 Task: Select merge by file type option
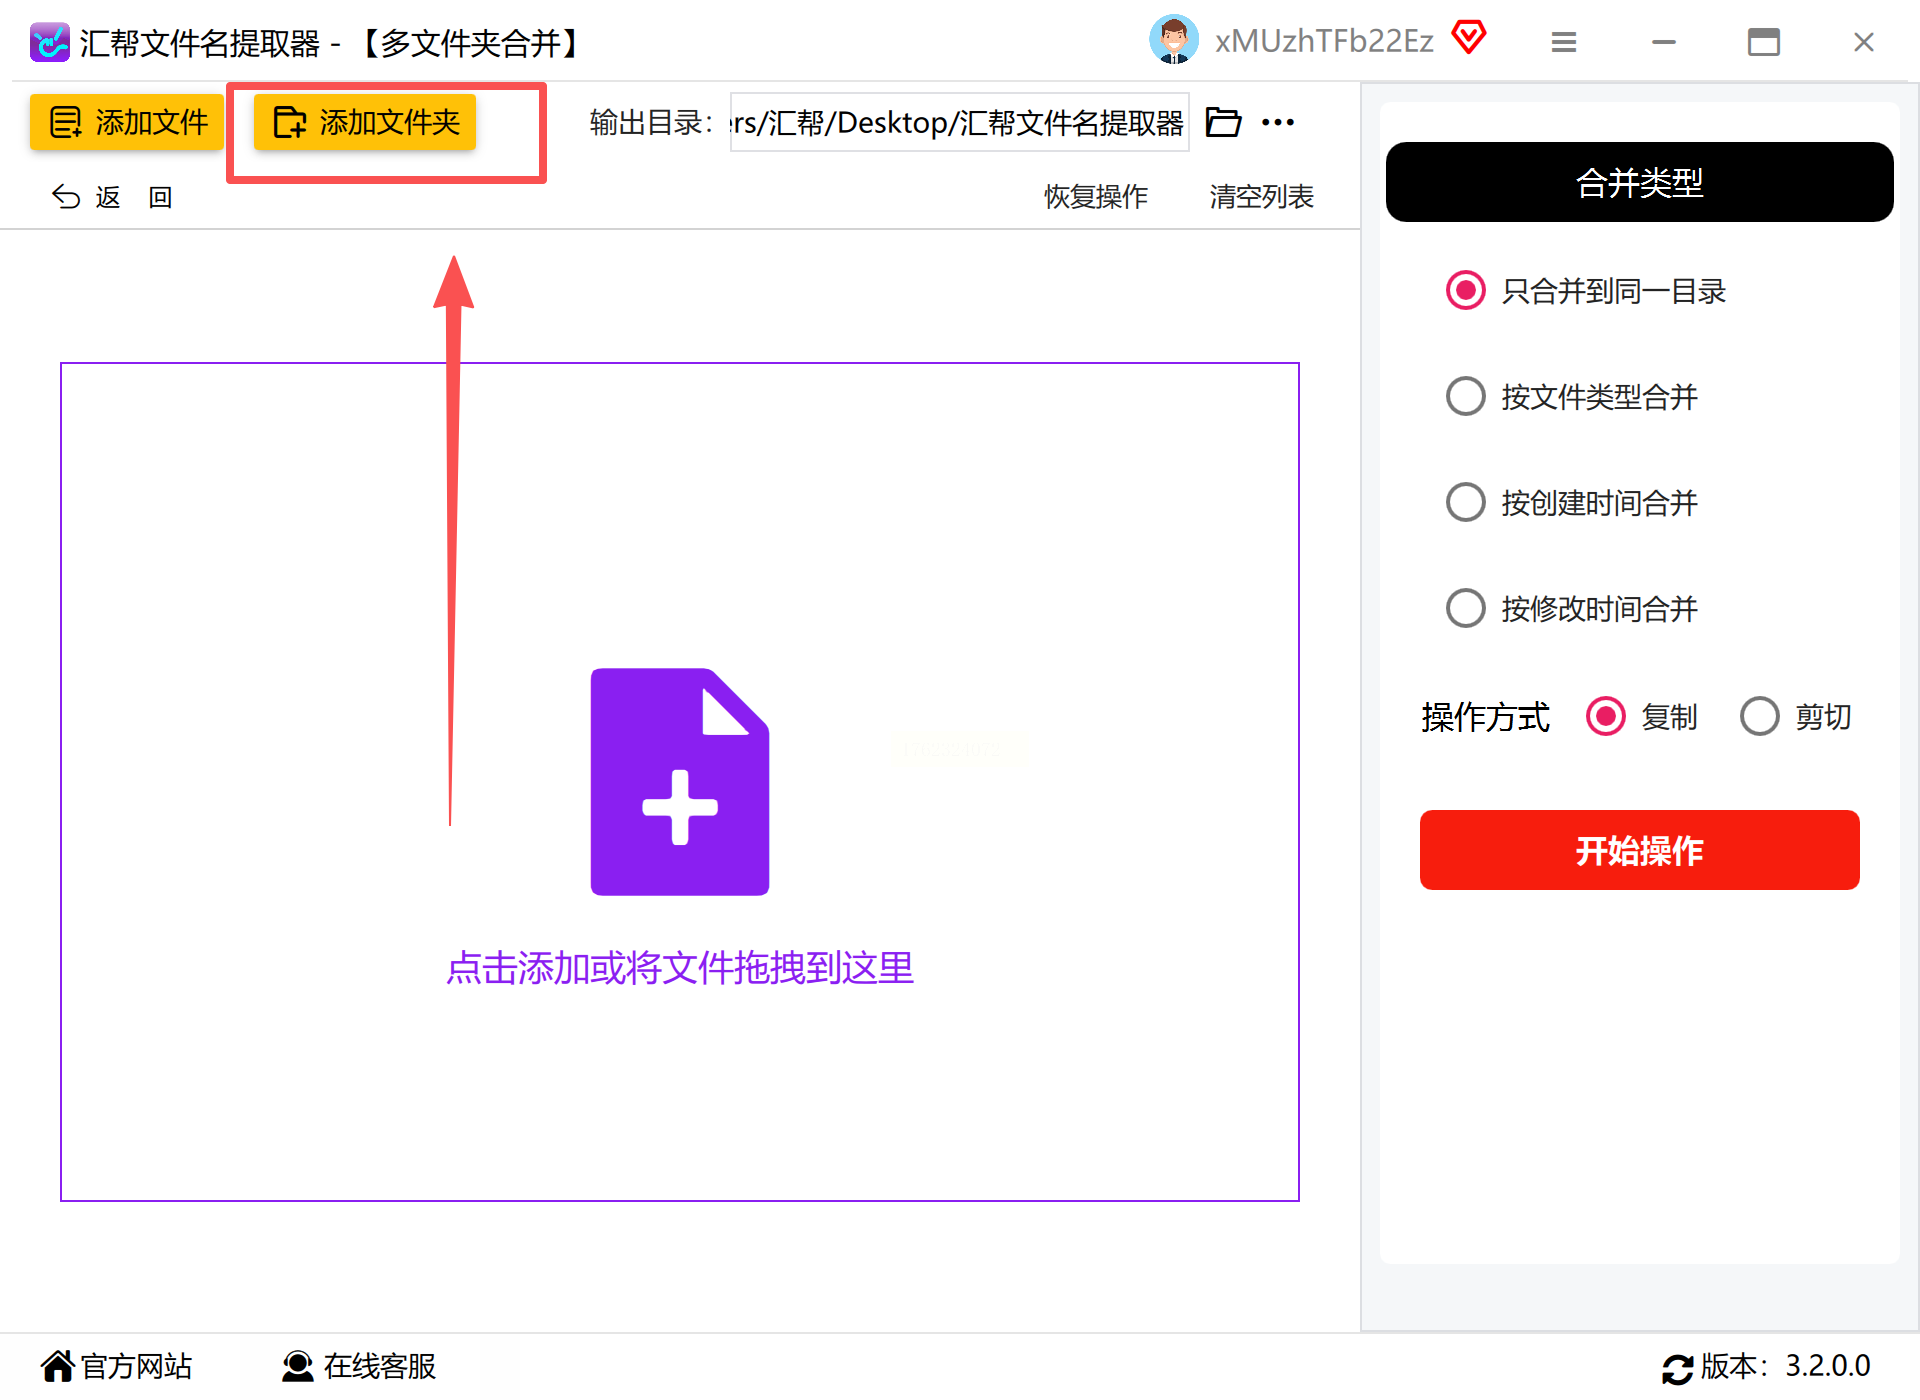(x=1466, y=397)
